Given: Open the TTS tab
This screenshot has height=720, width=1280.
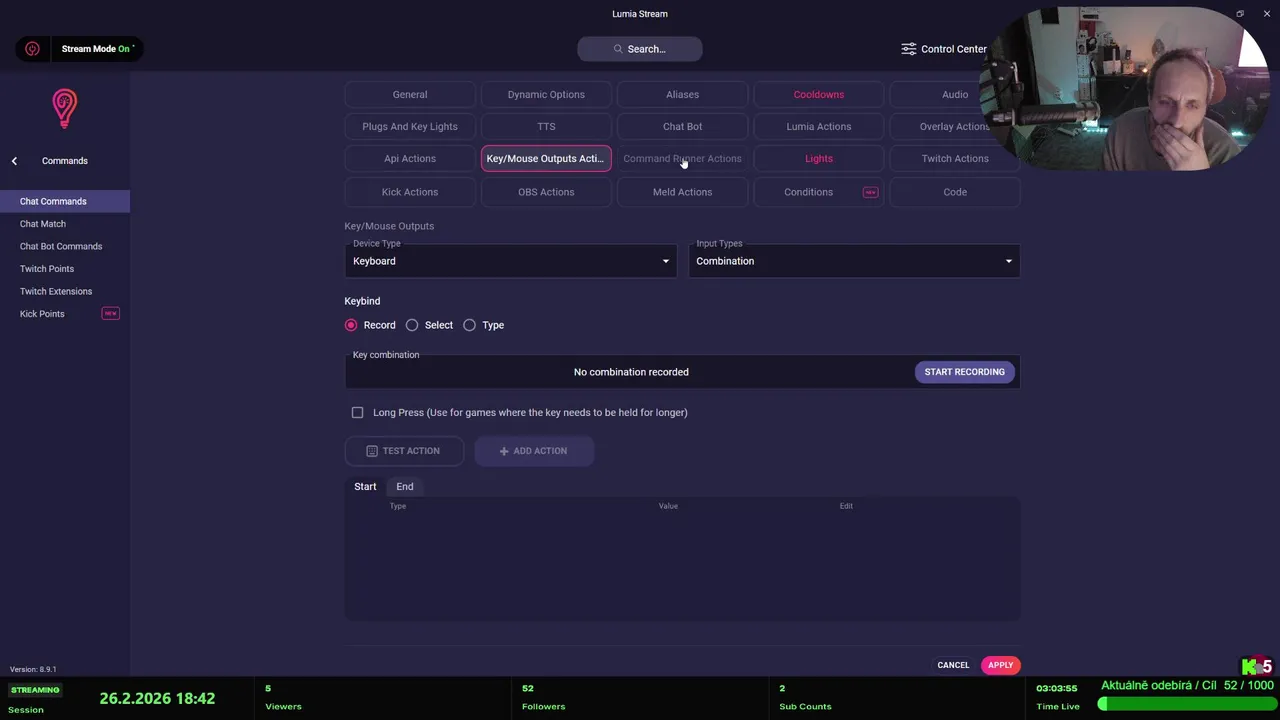Looking at the screenshot, I should pyautogui.click(x=546, y=127).
